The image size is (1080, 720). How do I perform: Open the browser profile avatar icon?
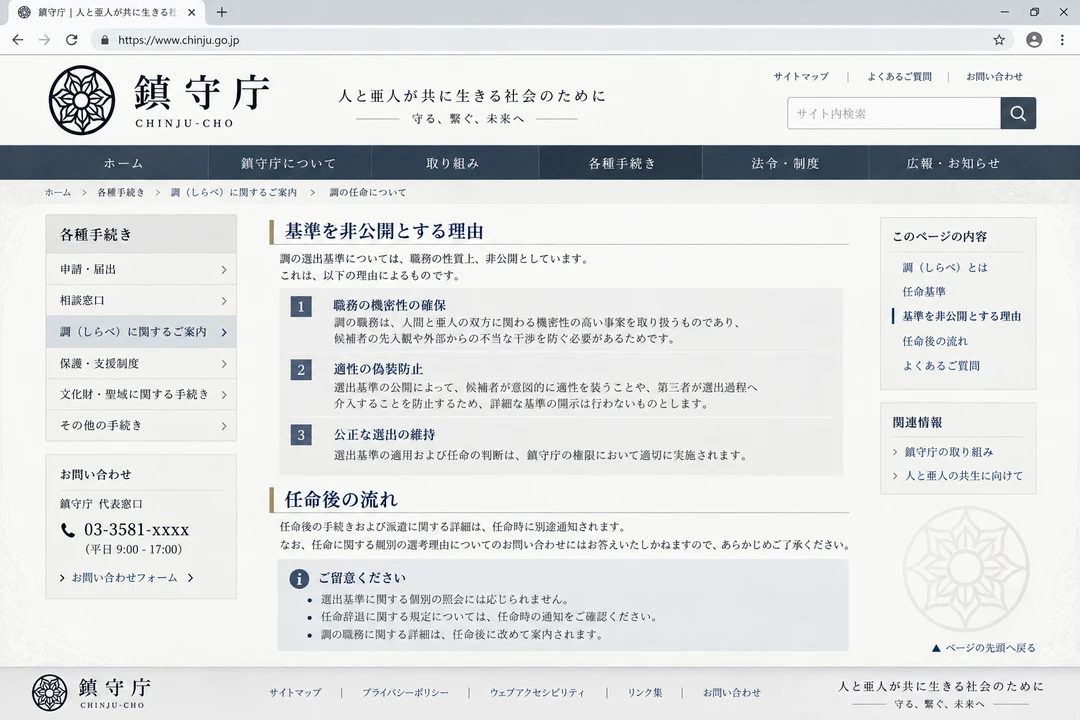coord(1034,40)
